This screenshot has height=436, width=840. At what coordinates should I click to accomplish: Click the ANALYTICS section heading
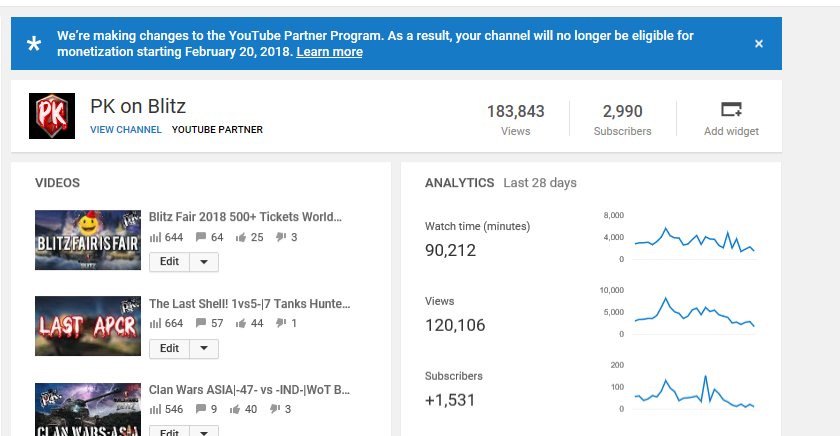coord(460,183)
